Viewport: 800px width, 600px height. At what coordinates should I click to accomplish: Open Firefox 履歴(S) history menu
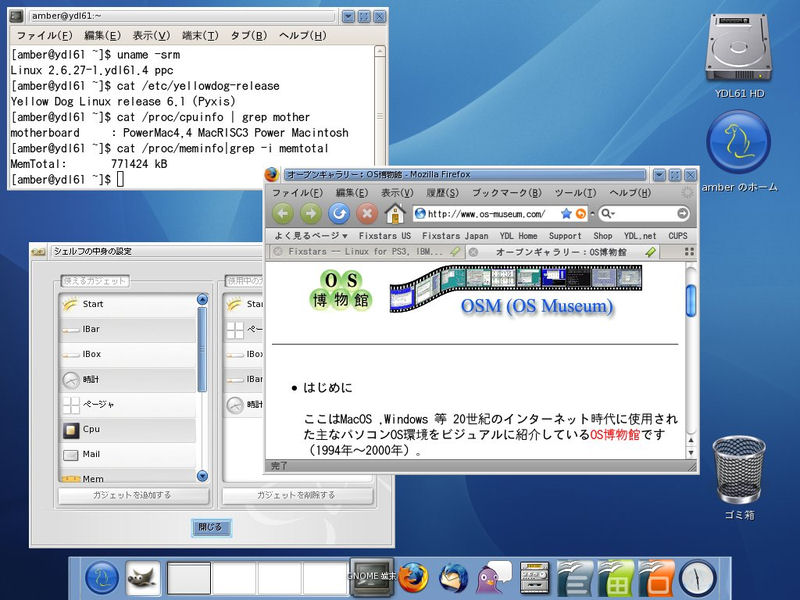point(442,193)
